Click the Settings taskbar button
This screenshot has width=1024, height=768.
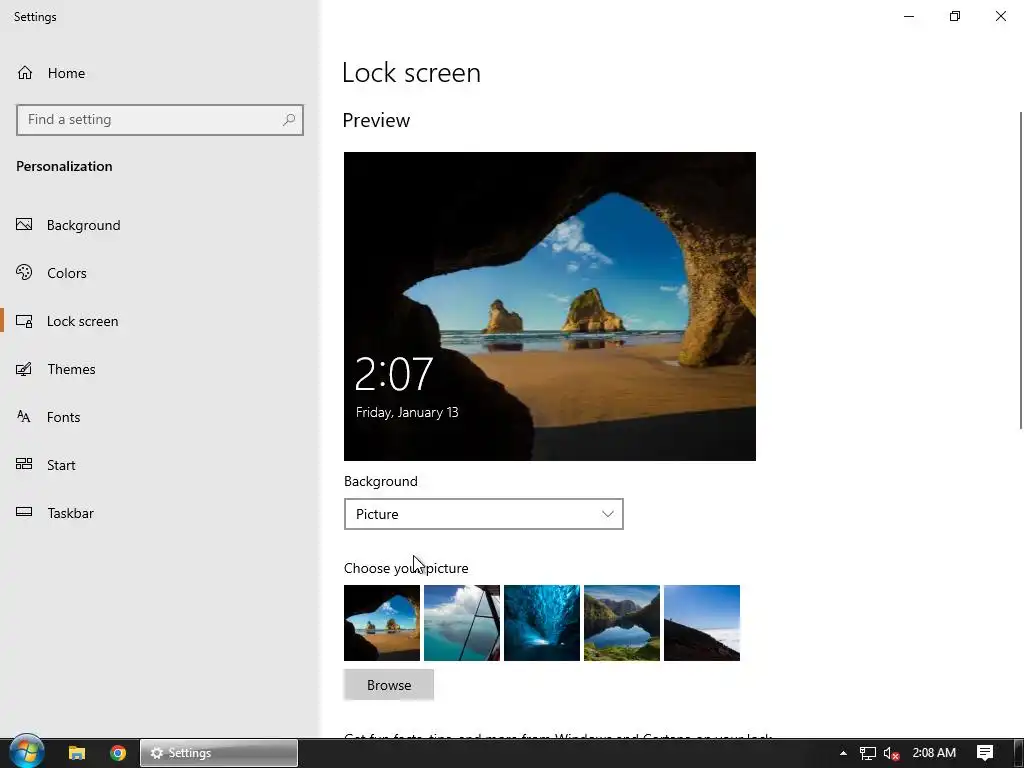coord(219,753)
